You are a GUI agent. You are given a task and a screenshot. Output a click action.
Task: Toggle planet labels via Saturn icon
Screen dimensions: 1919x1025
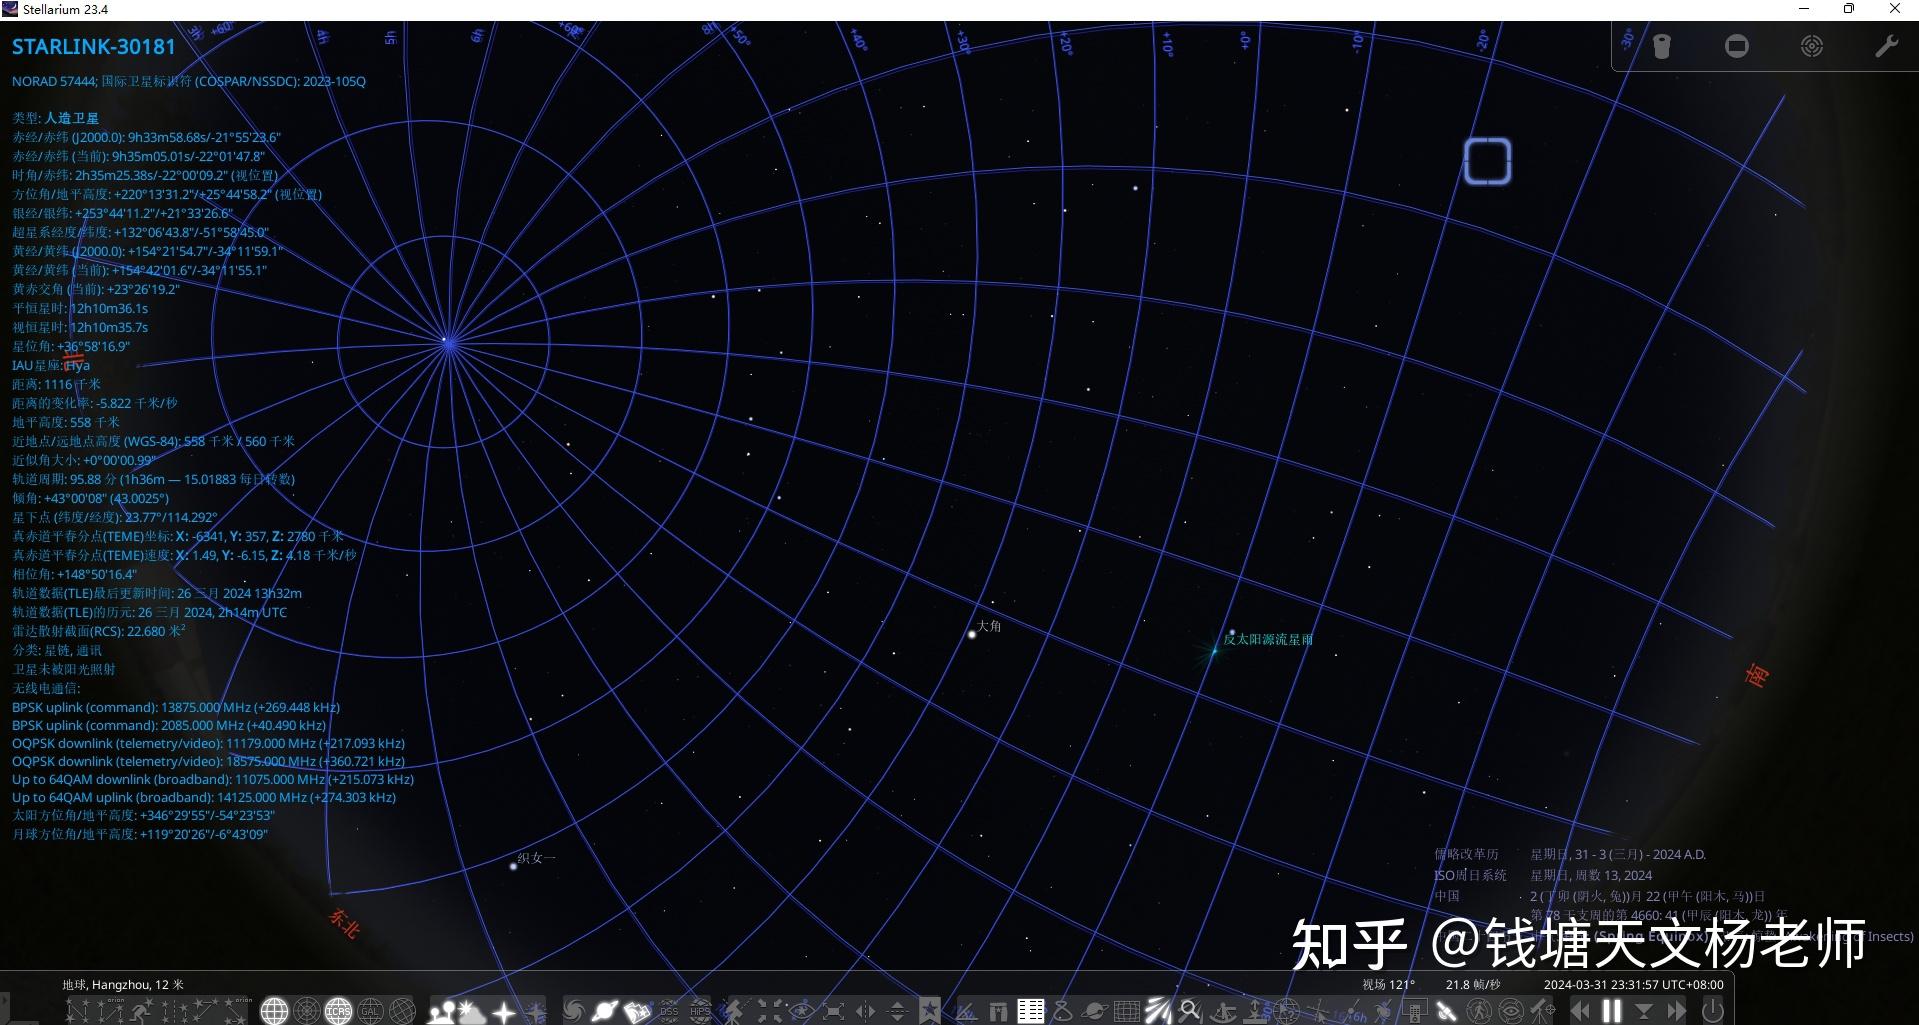pos(604,1010)
